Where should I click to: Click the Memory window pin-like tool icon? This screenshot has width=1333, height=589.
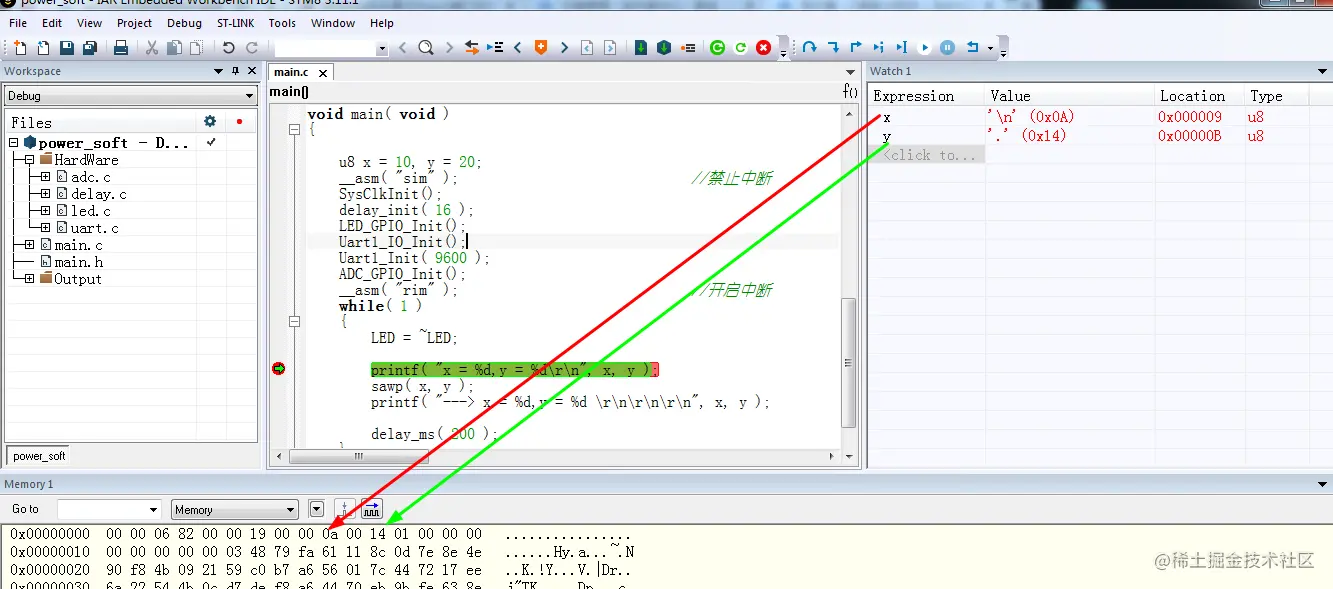(x=345, y=509)
